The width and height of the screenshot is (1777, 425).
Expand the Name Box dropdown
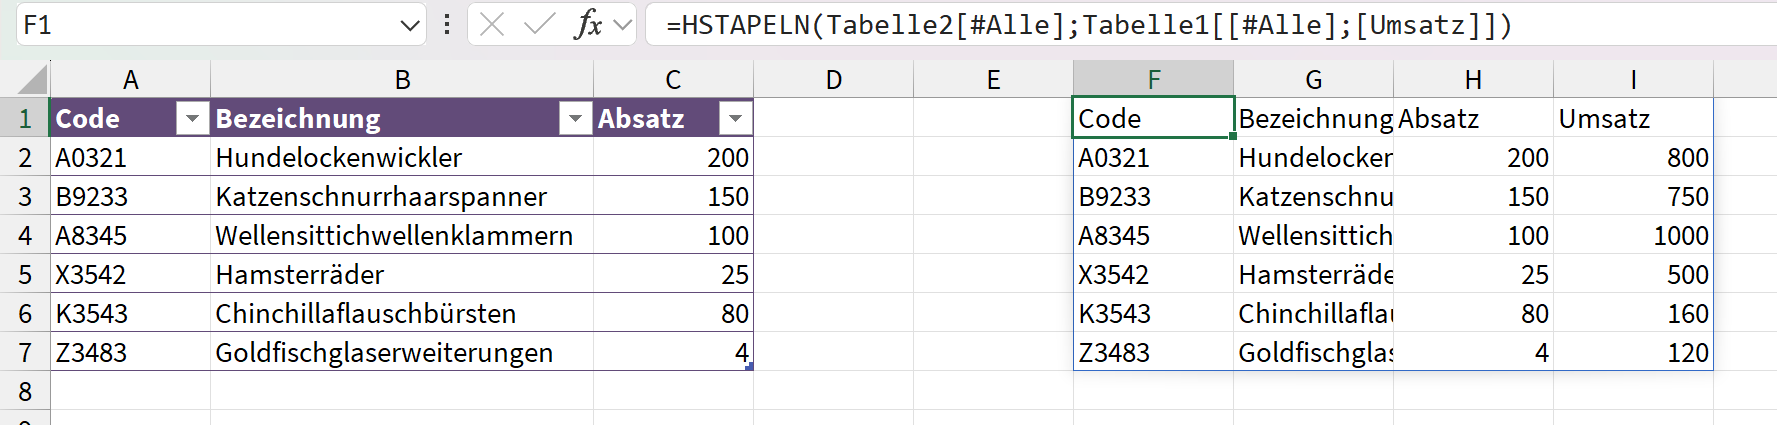click(409, 26)
